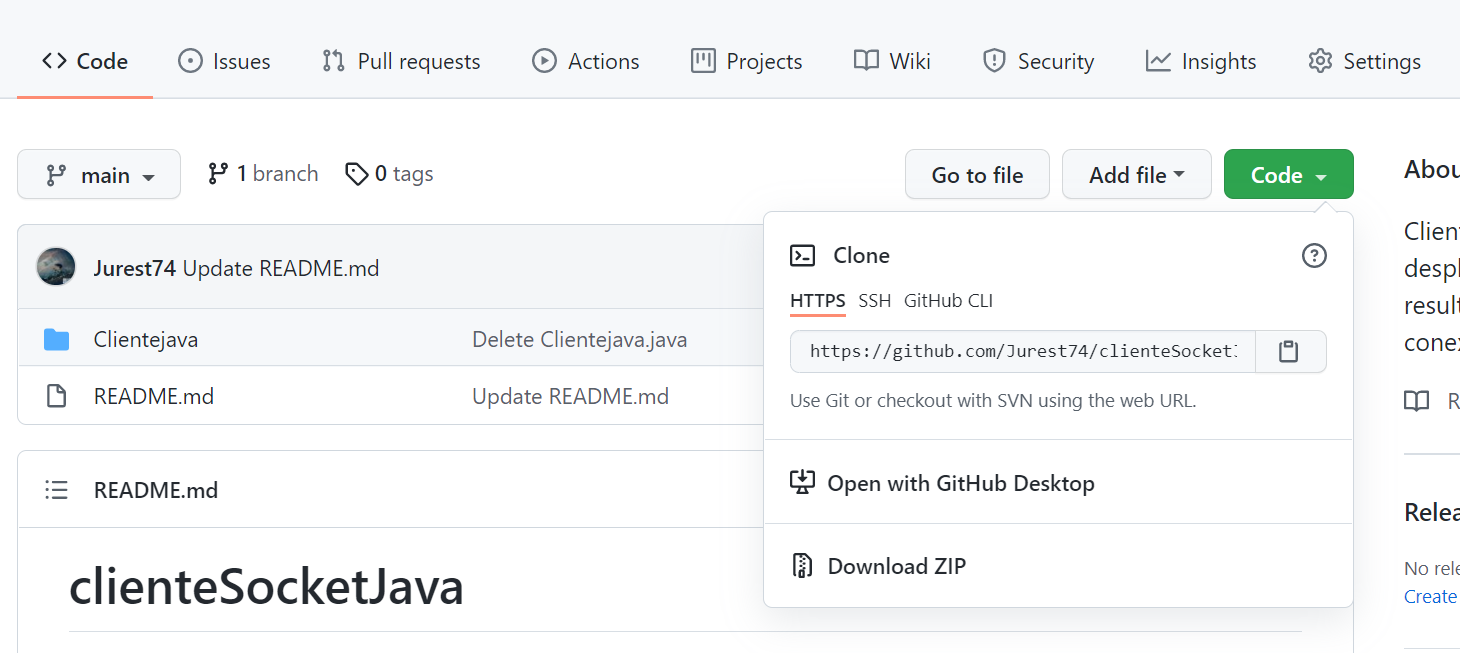
Task: Select the SSH clone tab
Action: 875,301
